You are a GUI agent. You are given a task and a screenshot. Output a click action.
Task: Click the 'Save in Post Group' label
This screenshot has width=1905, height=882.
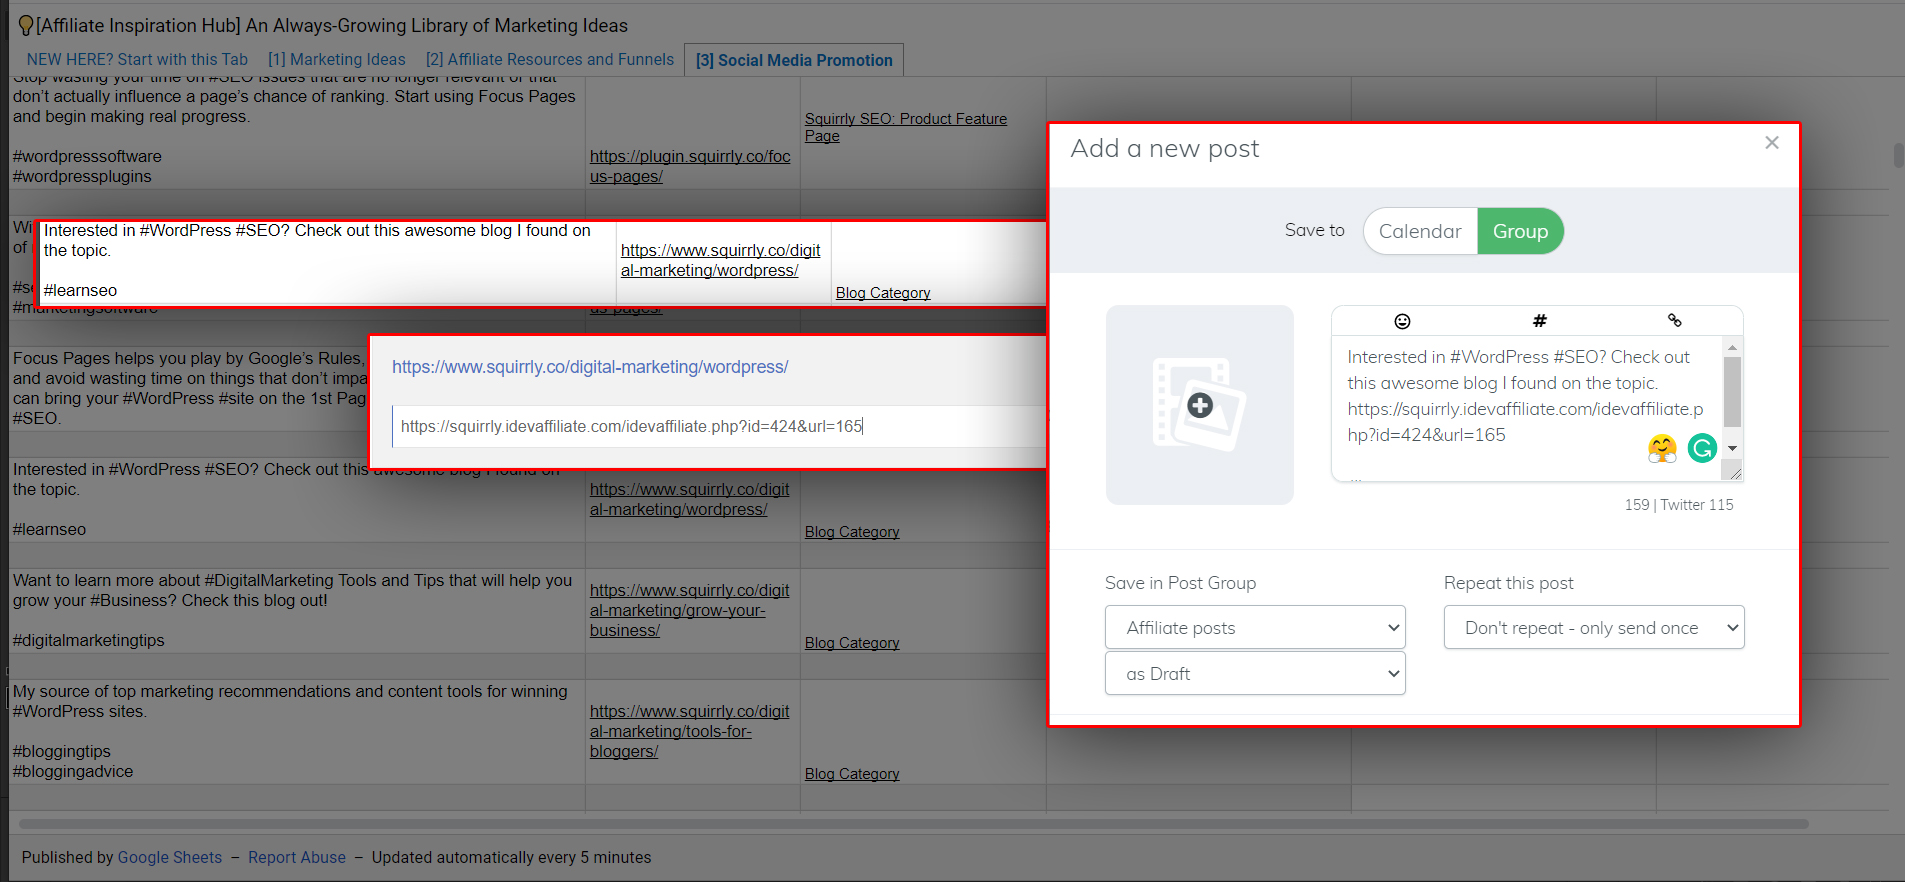(x=1180, y=583)
